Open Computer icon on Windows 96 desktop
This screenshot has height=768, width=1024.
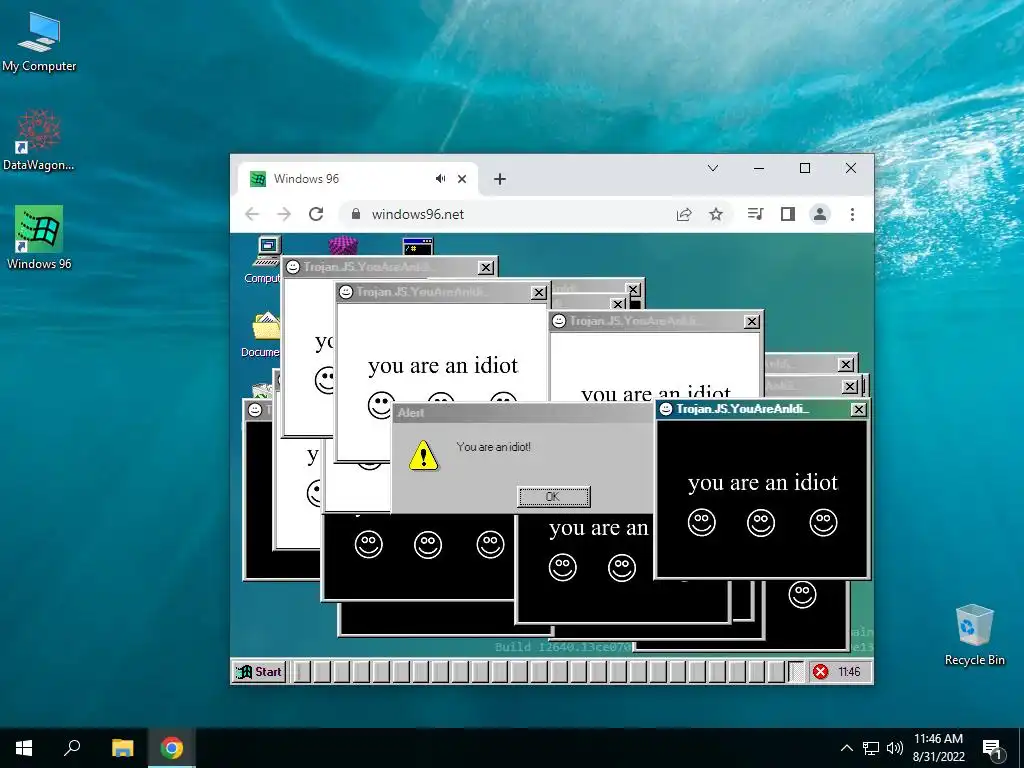click(266, 260)
